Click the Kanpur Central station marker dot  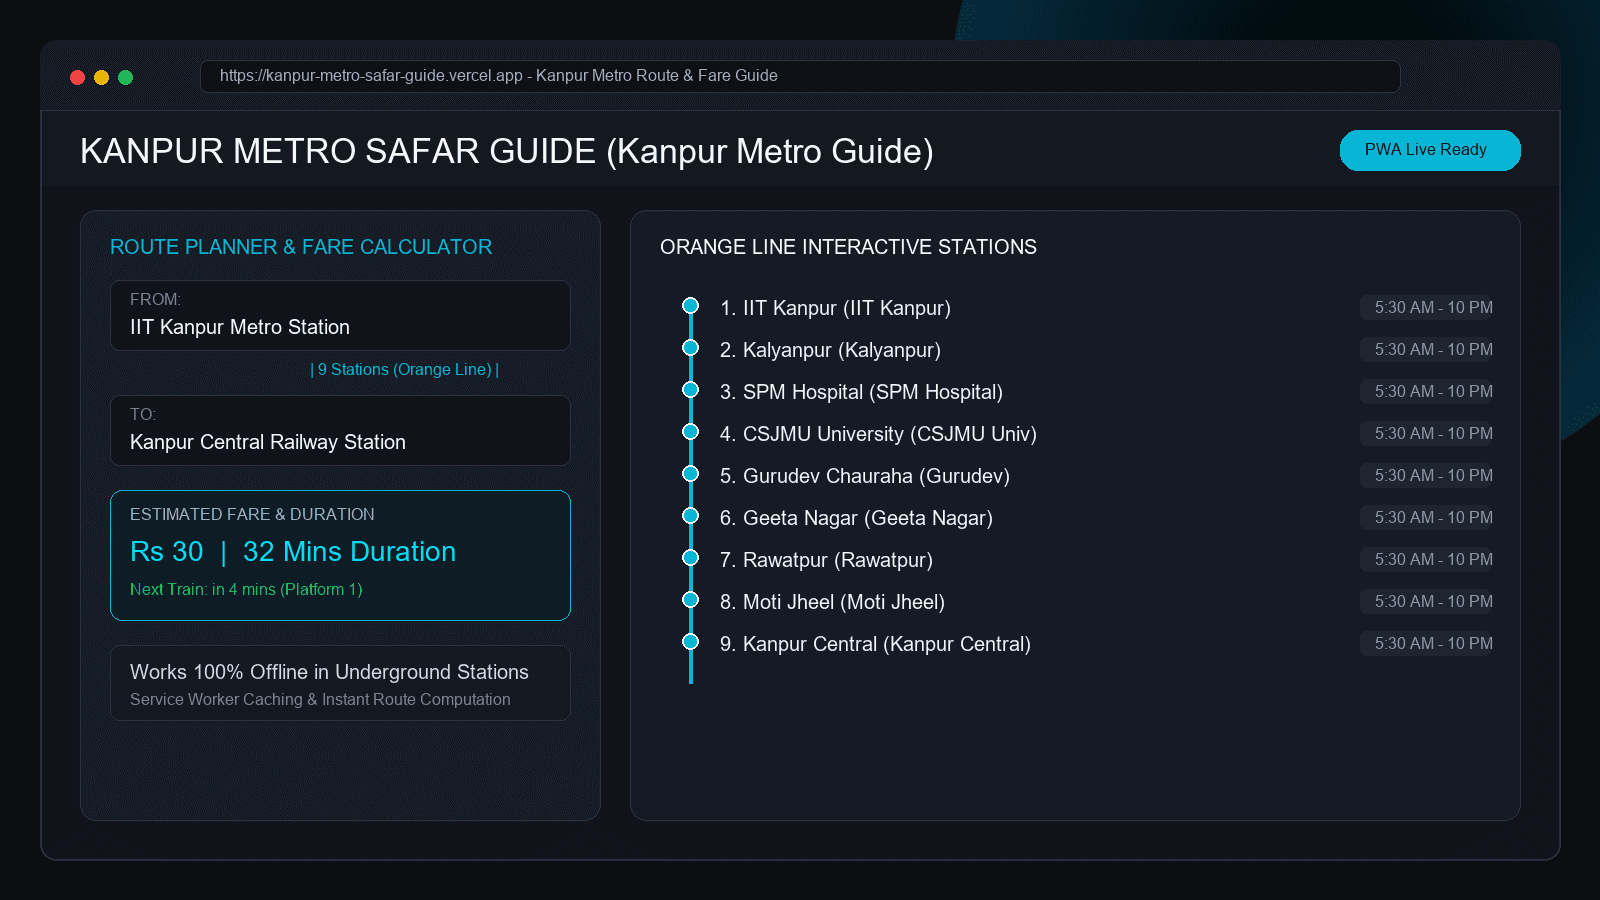(690, 642)
